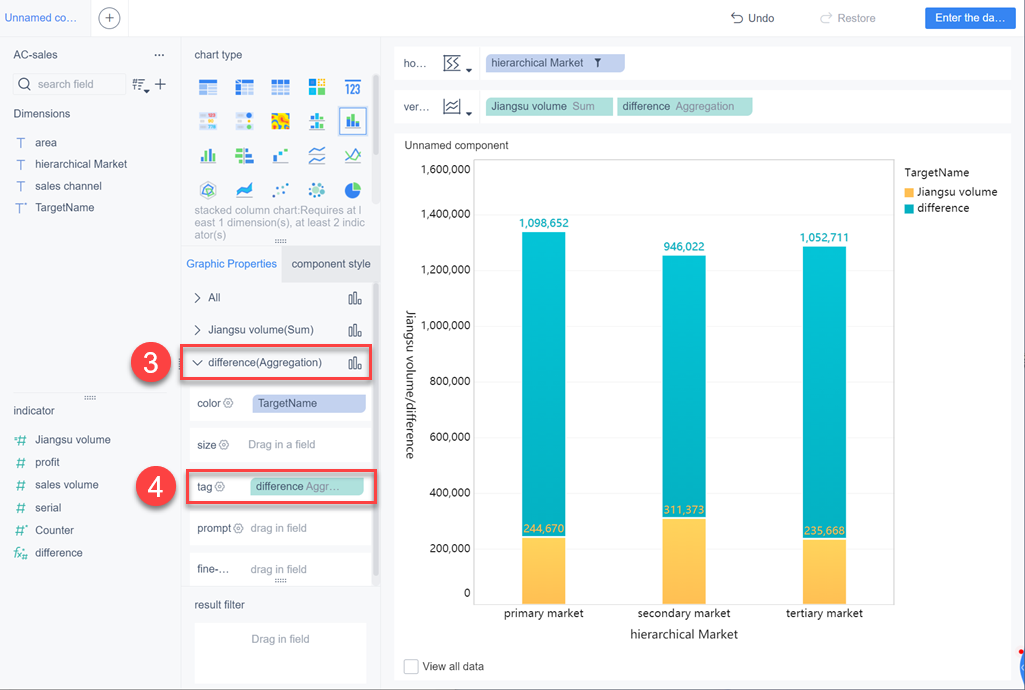Click the difference Aggr tag pill
The height and width of the screenshot is (690, 1025).
click(x=307, y=486)
